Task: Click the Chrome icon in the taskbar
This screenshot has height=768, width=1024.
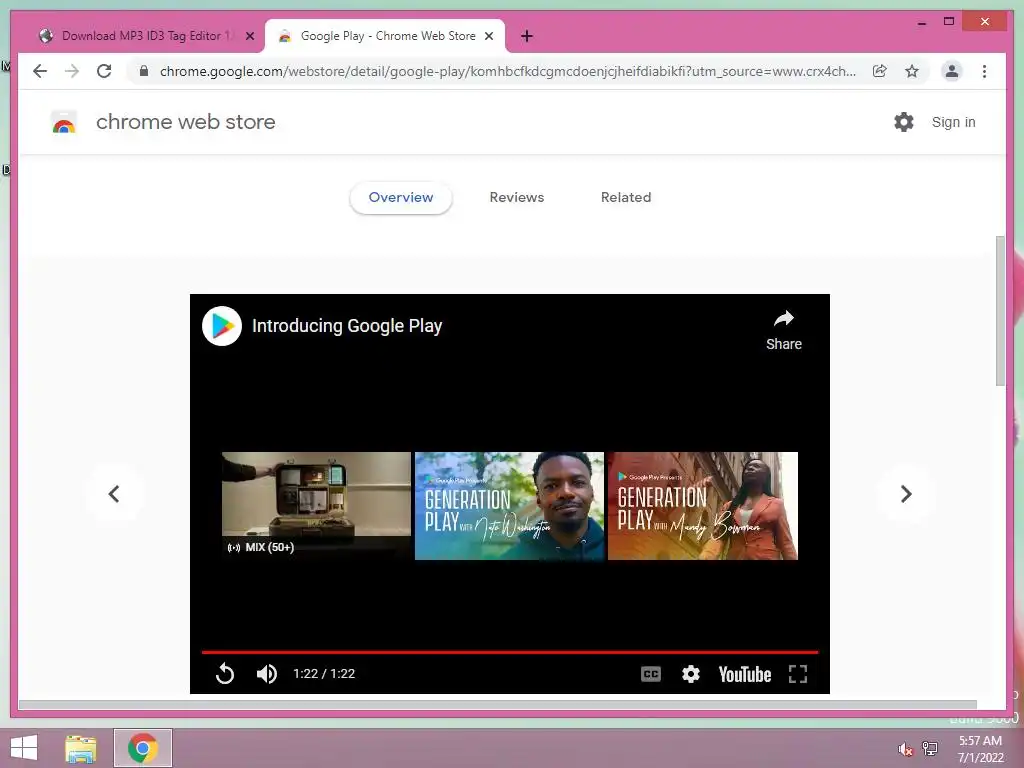Action: 143,748
